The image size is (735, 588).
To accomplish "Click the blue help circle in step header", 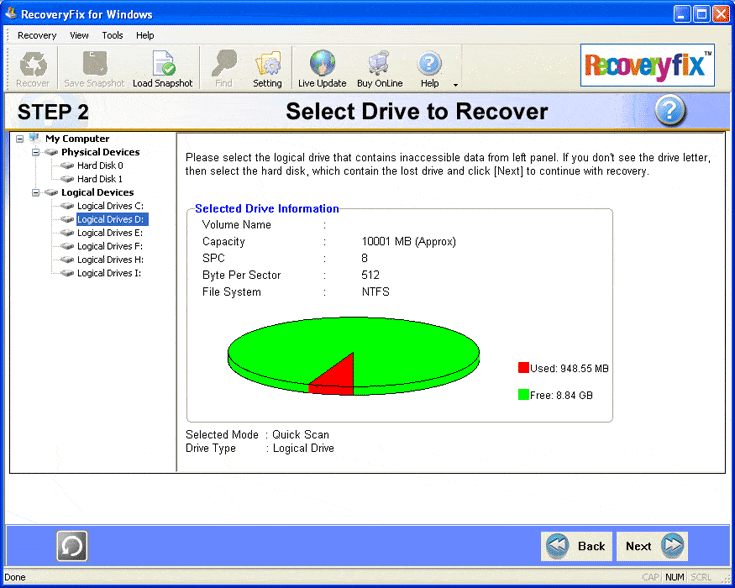I will [670, 111].
